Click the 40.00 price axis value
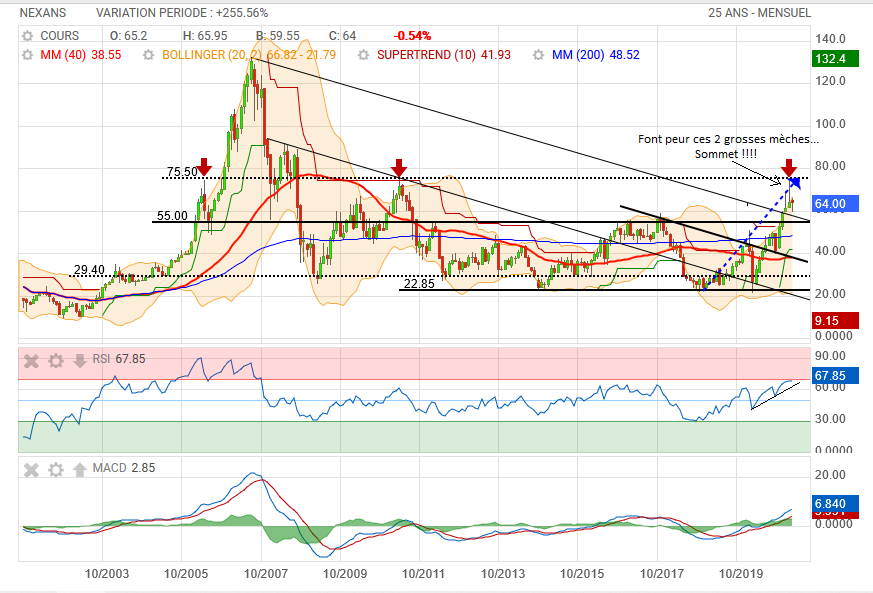Viewport: 873px width, 593px height. click(x=830, y=251)
